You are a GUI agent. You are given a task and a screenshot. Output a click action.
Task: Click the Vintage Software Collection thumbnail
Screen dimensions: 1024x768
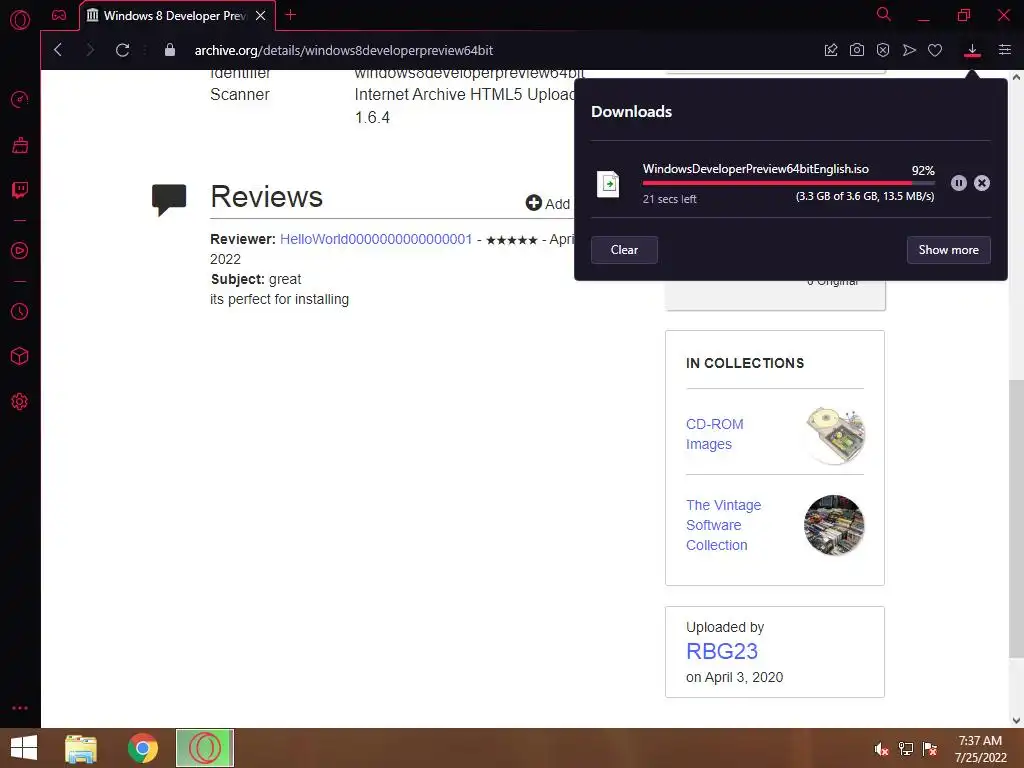click(x=834, y=525)
